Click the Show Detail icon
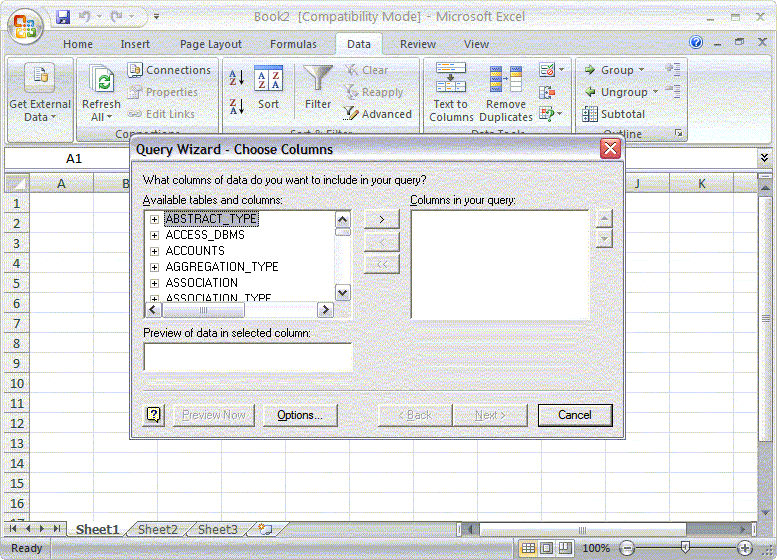The height and width of the screenshot is (560, 777). point(673,69)
